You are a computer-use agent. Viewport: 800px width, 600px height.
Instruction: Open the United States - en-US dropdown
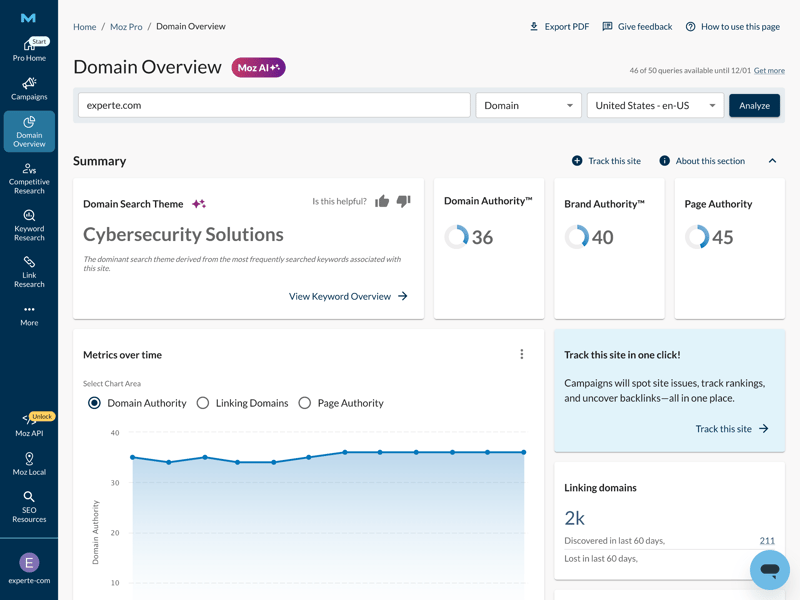655,105
